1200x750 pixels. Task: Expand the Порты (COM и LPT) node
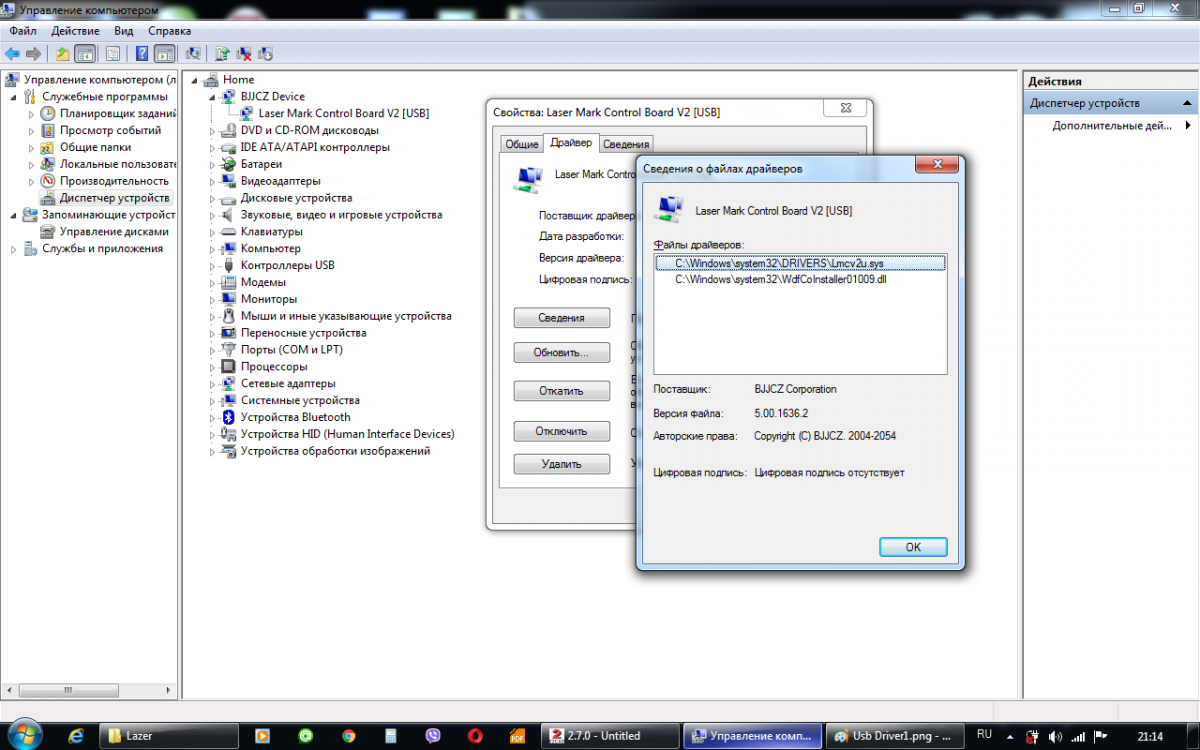213,350
